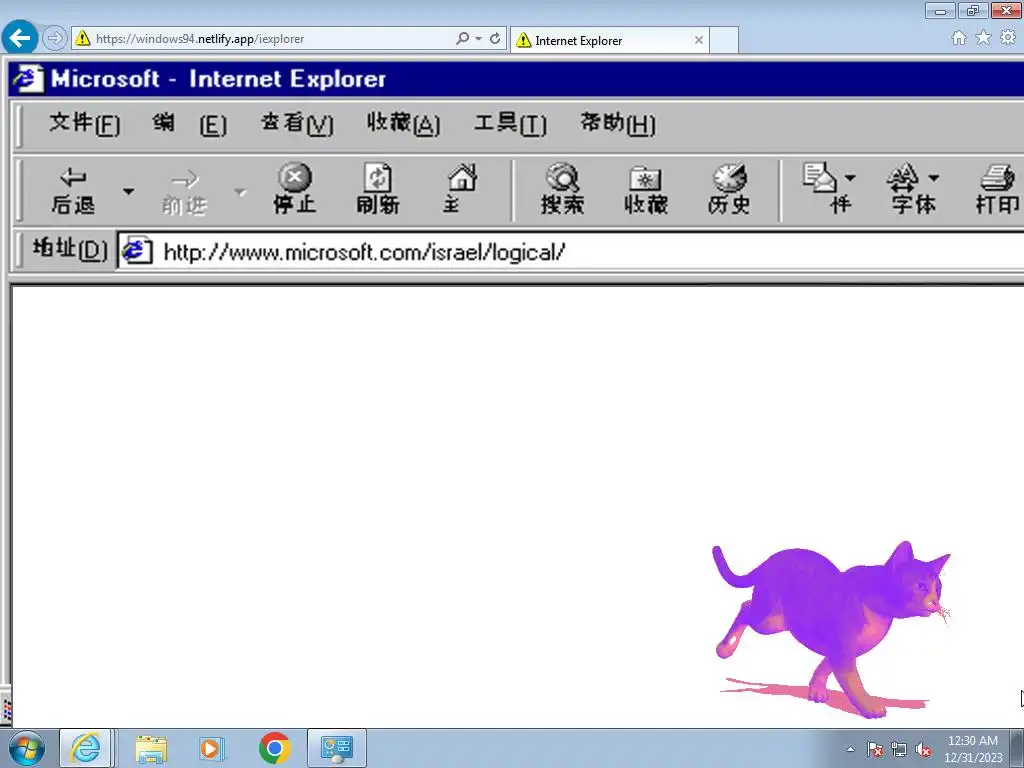1024x768 pixels.
Task: Open the 工具(T) menu
Action: pos(510,123)
